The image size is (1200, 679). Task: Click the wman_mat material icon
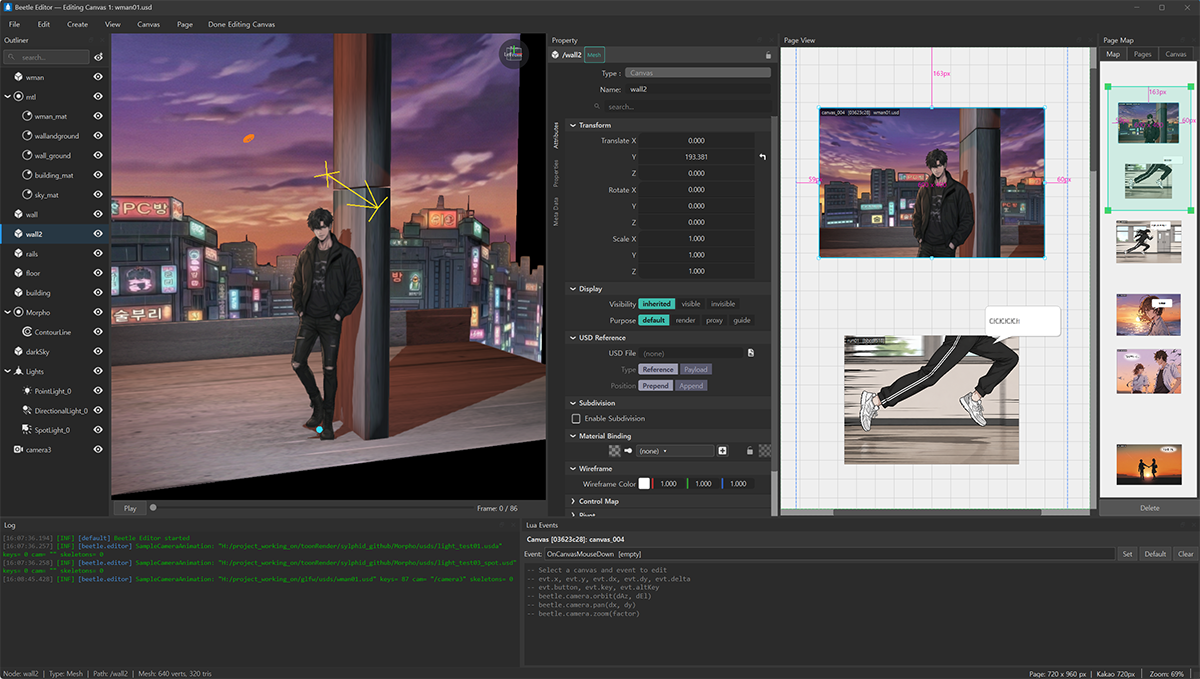click(x=27, y=116)
